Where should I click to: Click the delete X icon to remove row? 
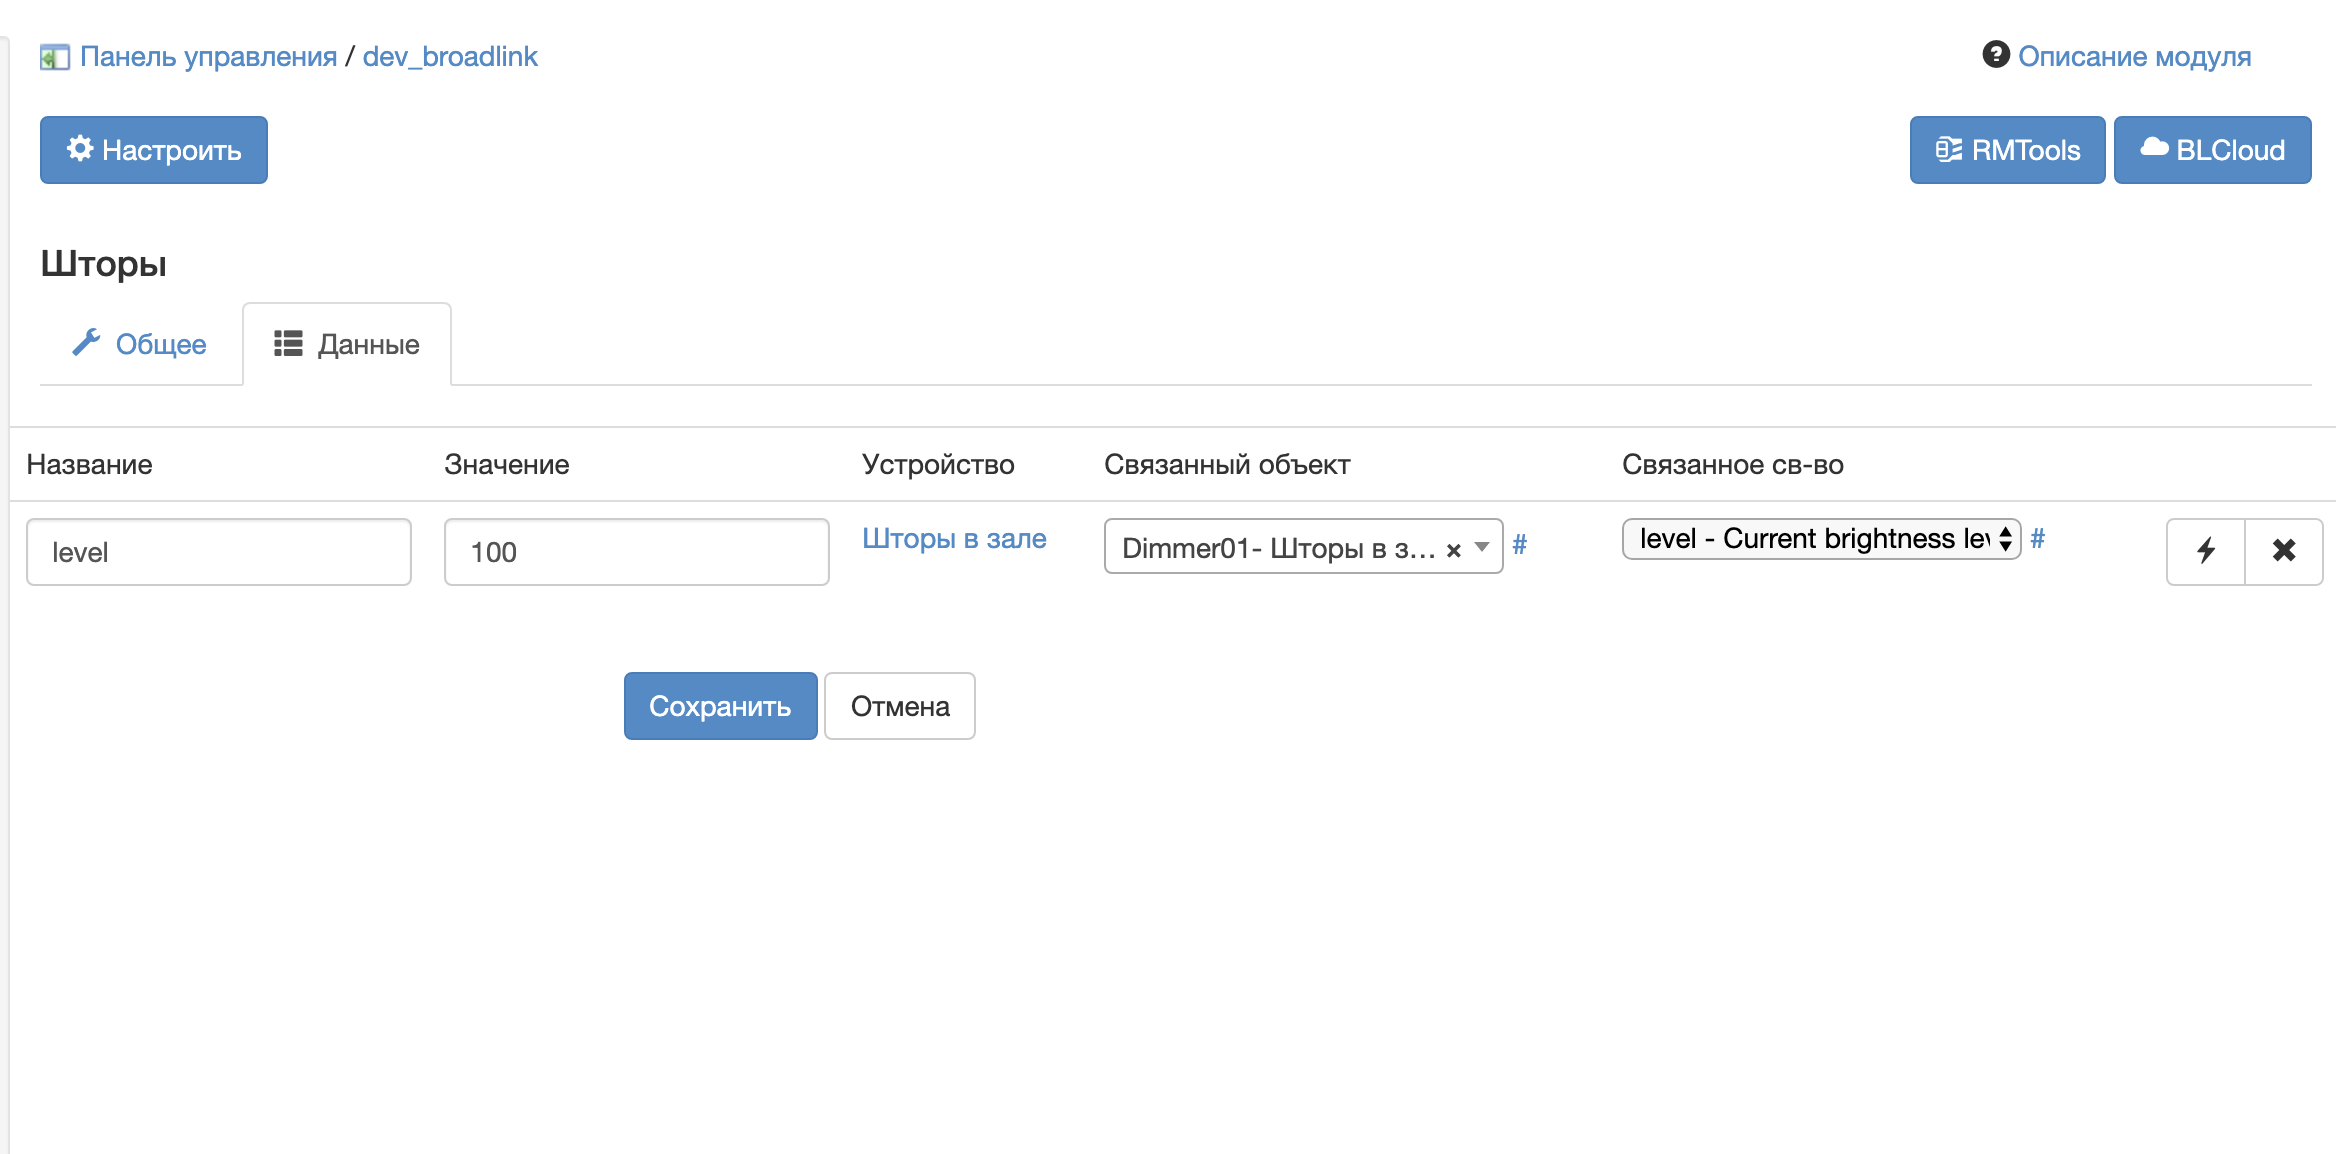[2282, 551]
